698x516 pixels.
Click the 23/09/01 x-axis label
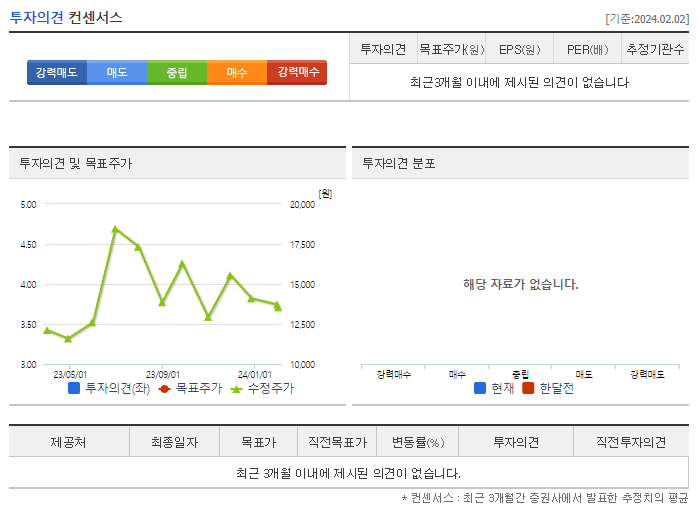(x=162, y=375)
